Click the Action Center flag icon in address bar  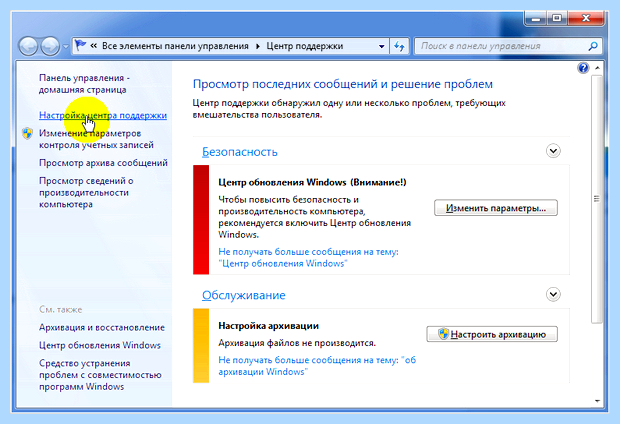click(80, 45)
